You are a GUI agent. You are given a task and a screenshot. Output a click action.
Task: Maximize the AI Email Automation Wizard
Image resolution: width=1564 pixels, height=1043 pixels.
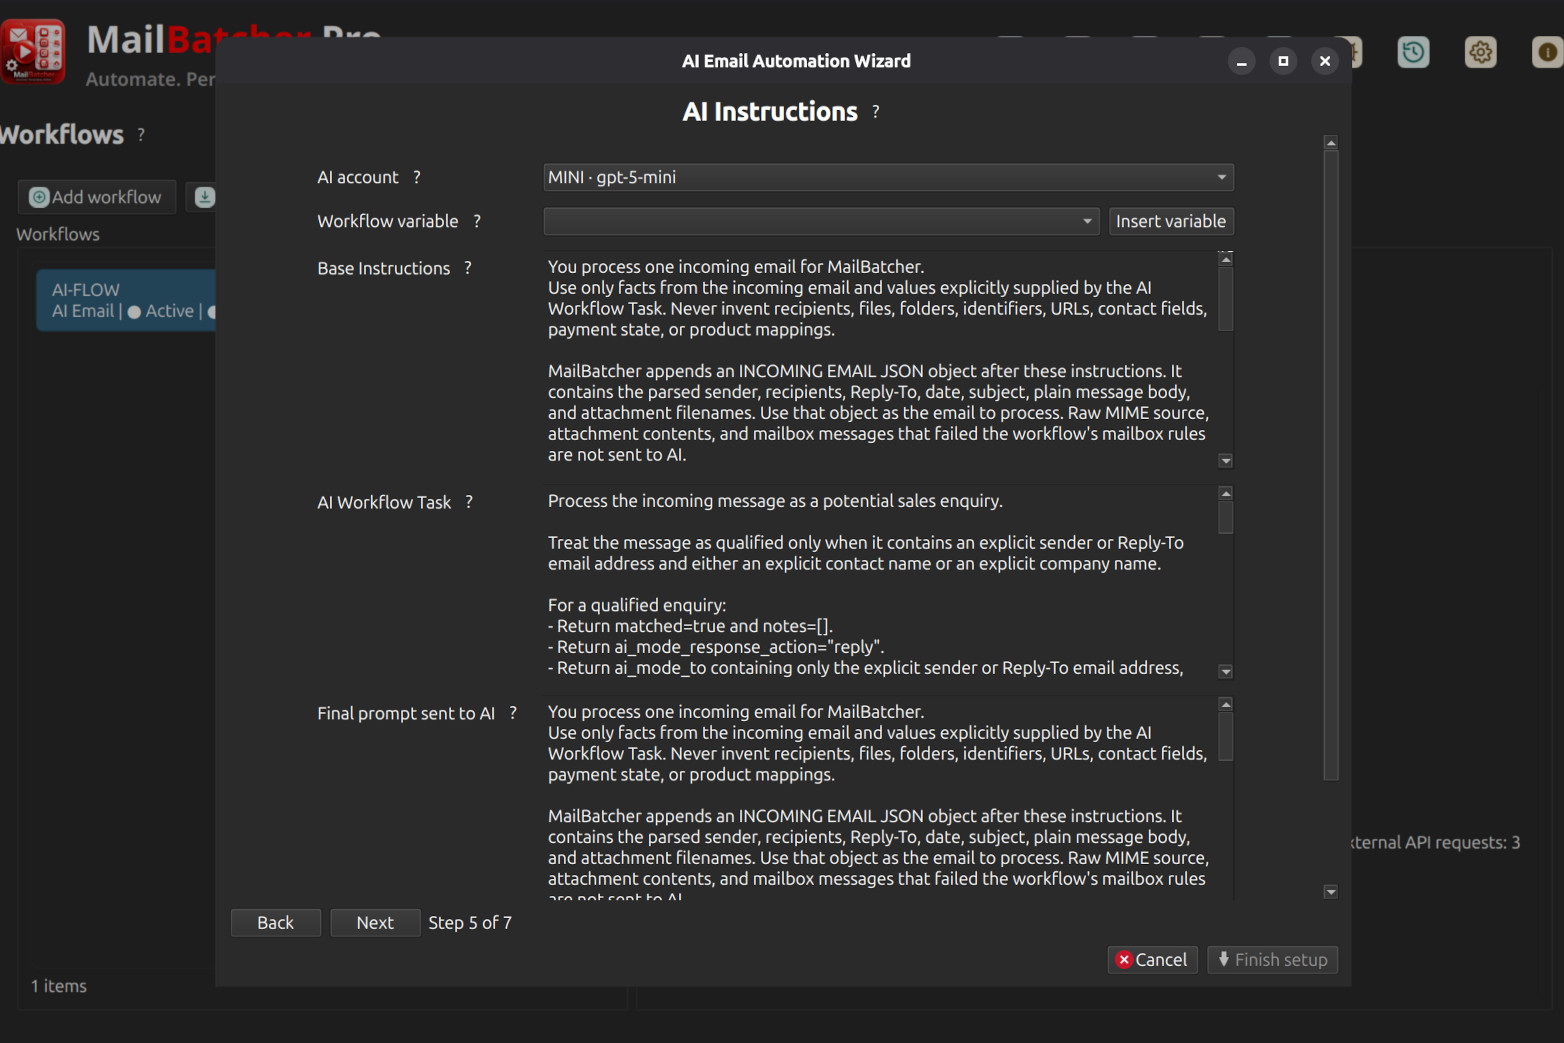pyautogui.click(x=1283, y=61)
